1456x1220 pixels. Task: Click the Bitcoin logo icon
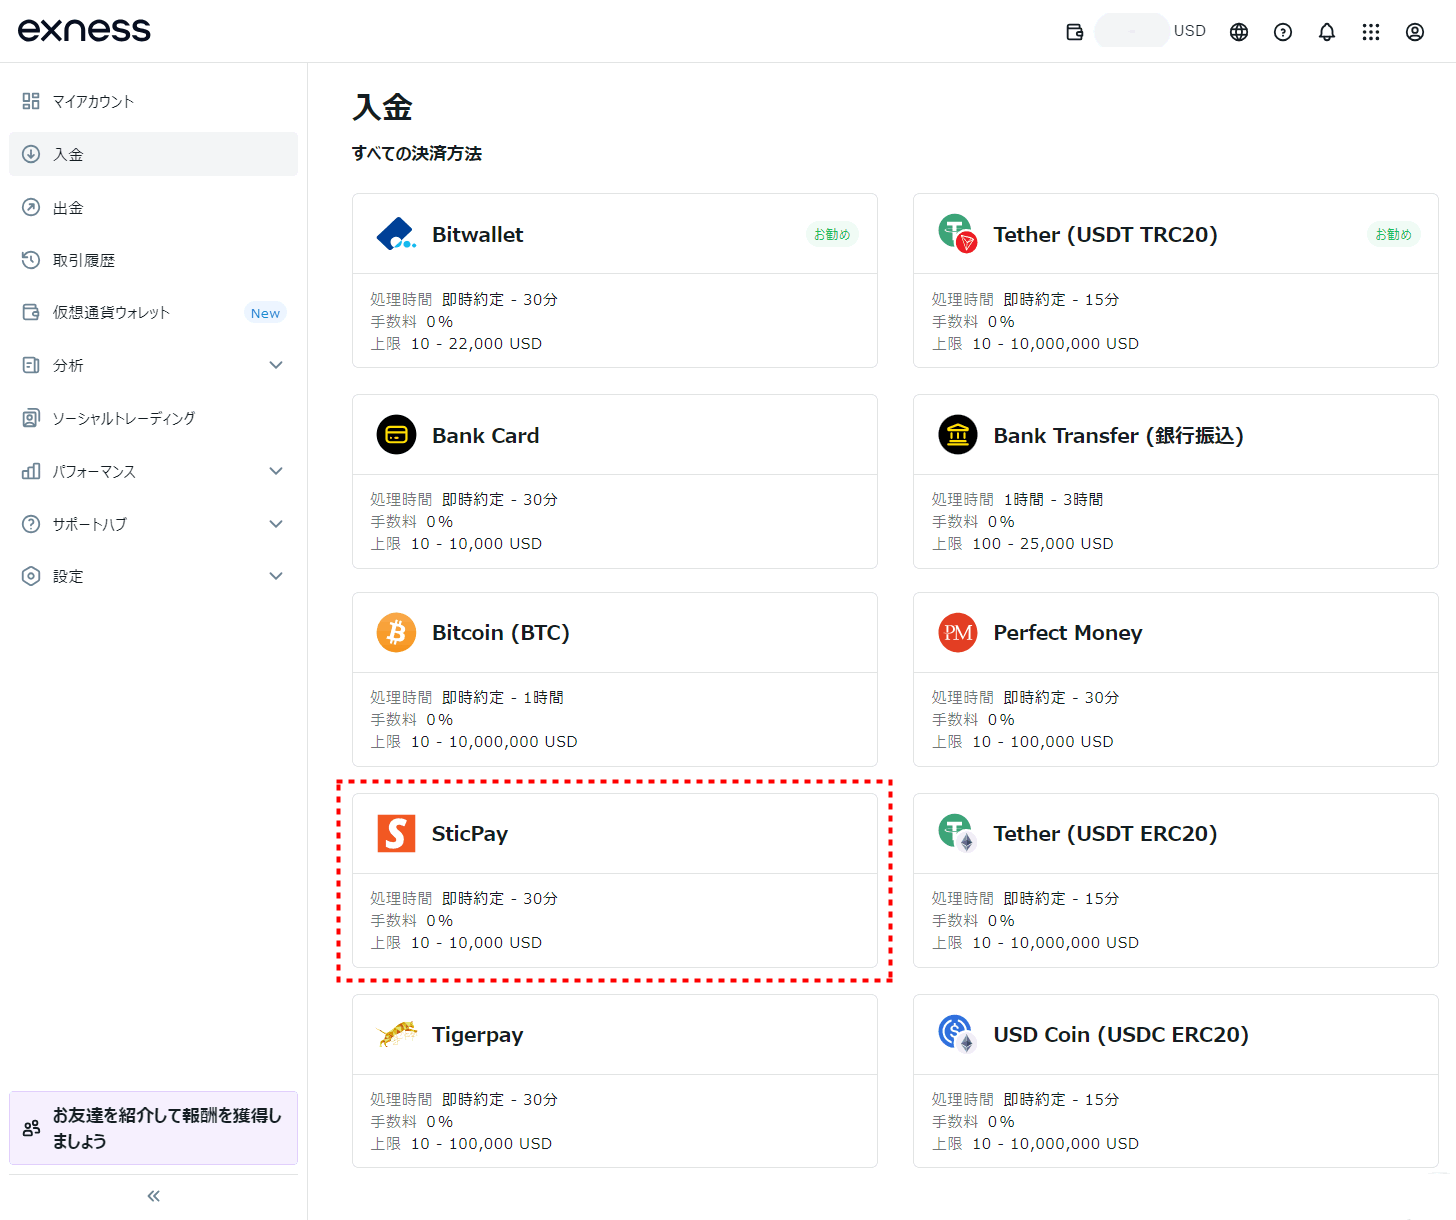[x=396, y=632]
